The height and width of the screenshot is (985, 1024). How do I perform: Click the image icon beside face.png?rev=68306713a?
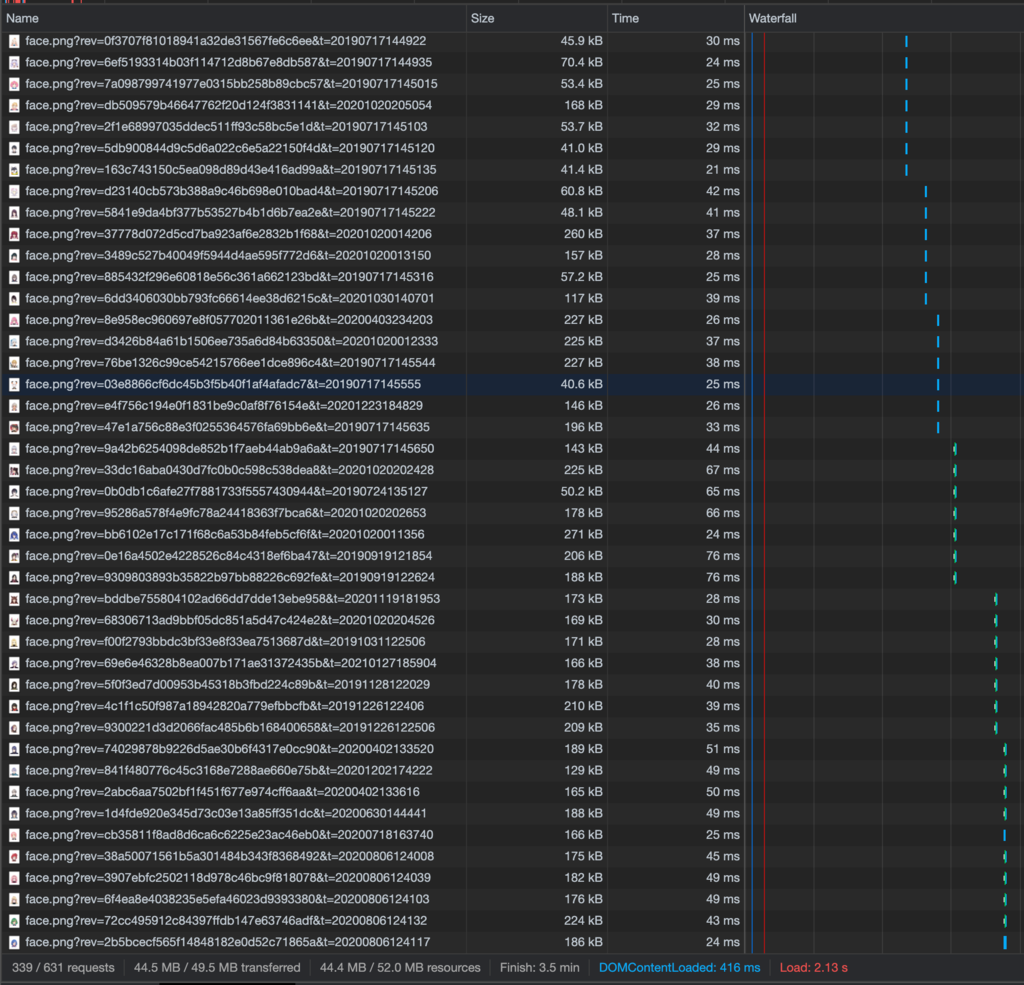coord(14,620)
